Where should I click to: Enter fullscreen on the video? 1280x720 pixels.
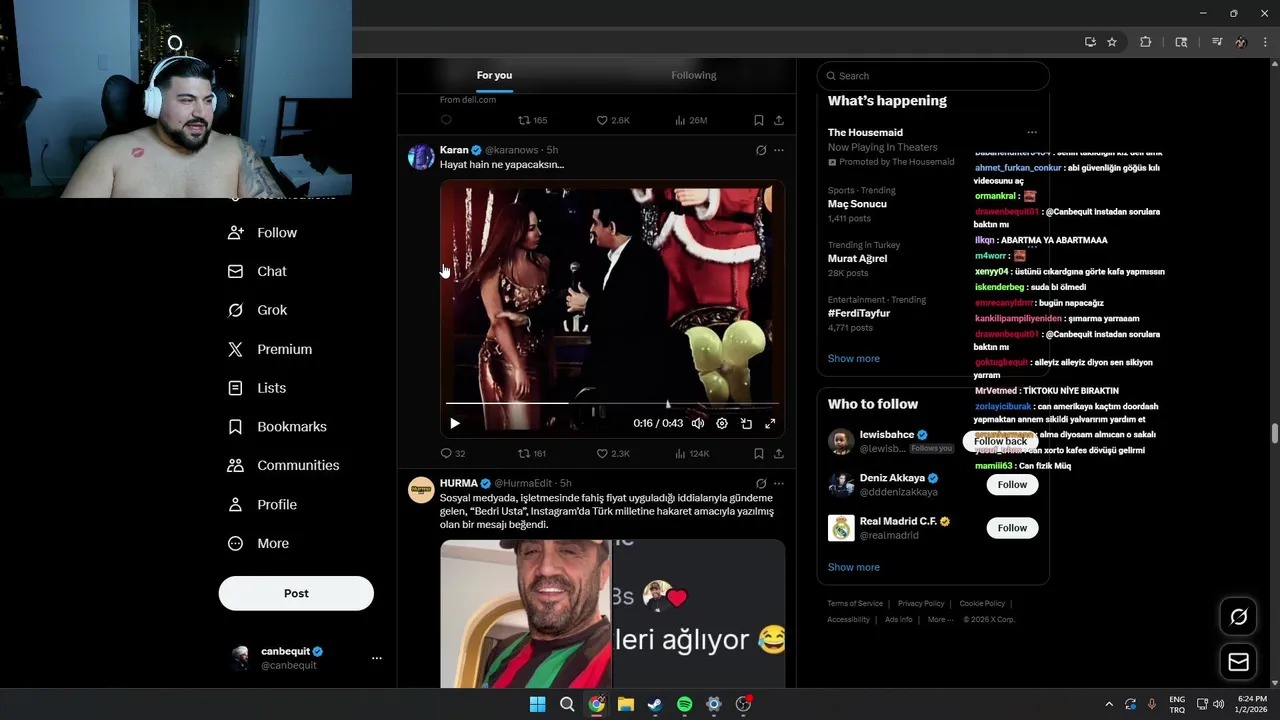770,423
